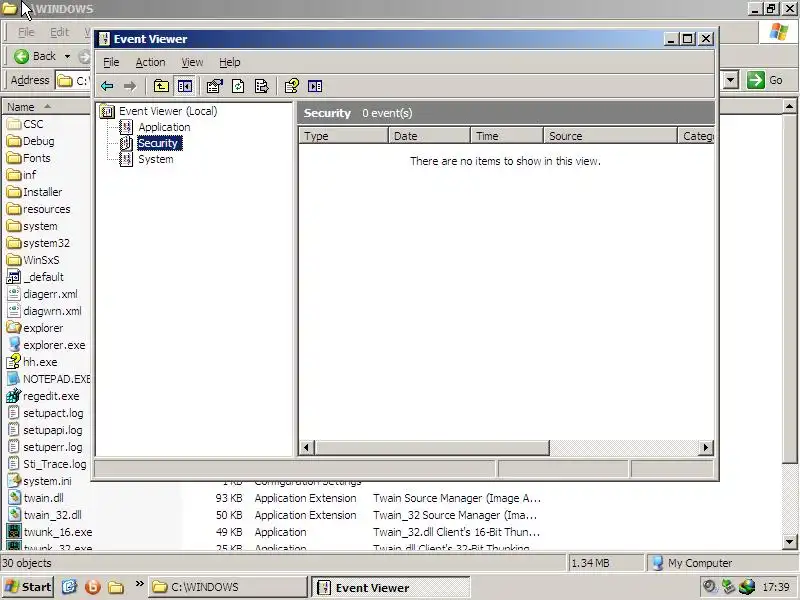Click the last Event Viewer toolbar icon
Screen dimensions: 800x600
(315, 86)
